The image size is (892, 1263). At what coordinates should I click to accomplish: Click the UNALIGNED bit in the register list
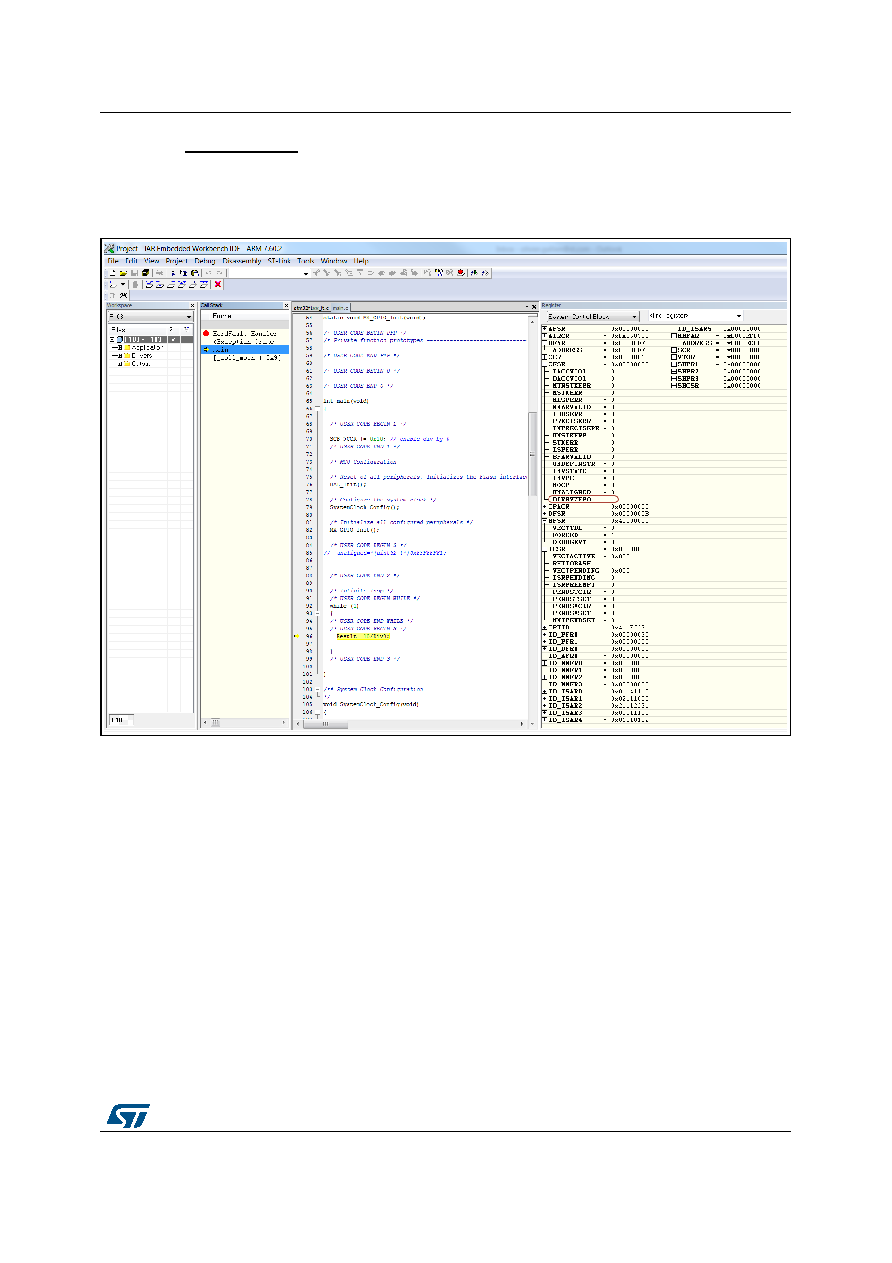(x=573, y=492)
